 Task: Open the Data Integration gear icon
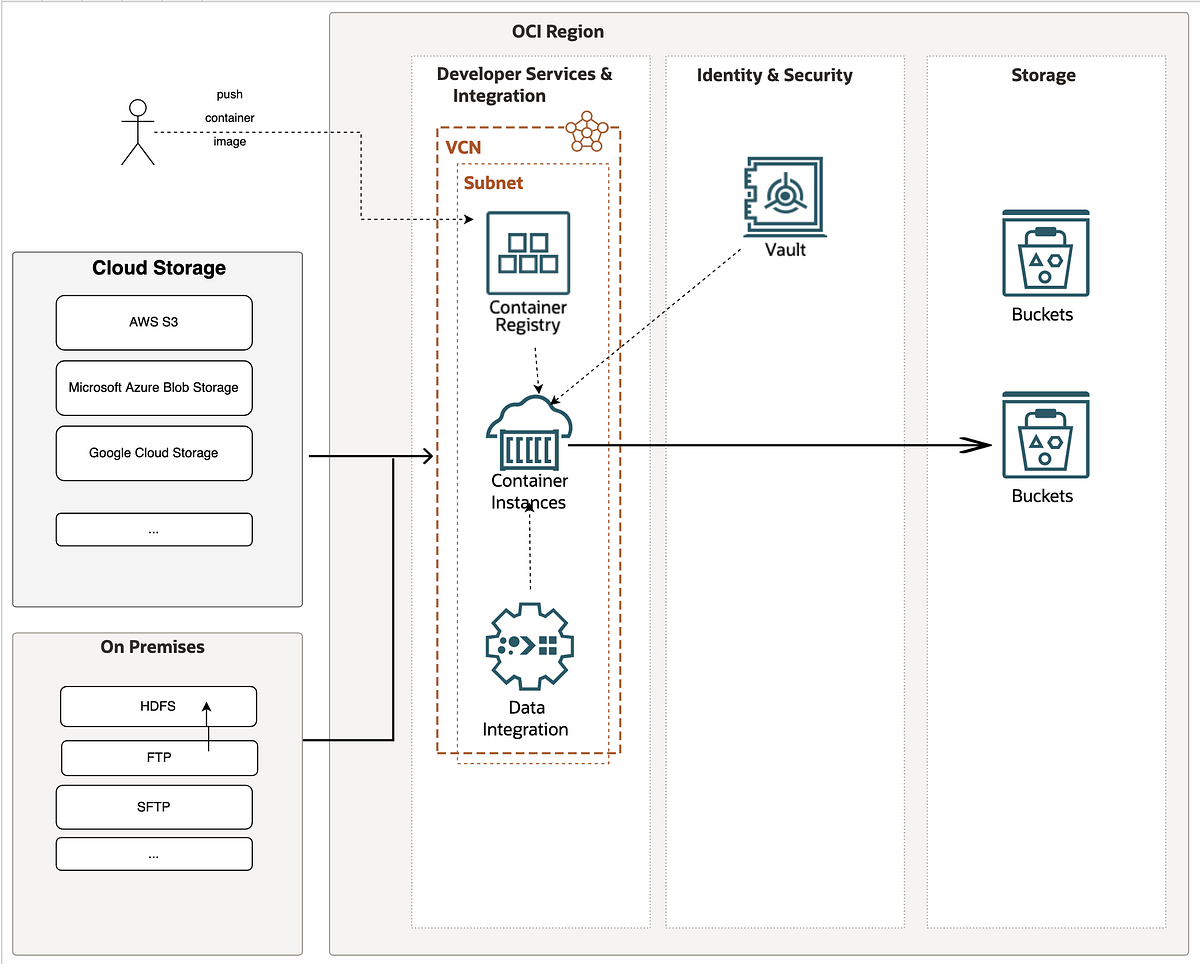528,648
